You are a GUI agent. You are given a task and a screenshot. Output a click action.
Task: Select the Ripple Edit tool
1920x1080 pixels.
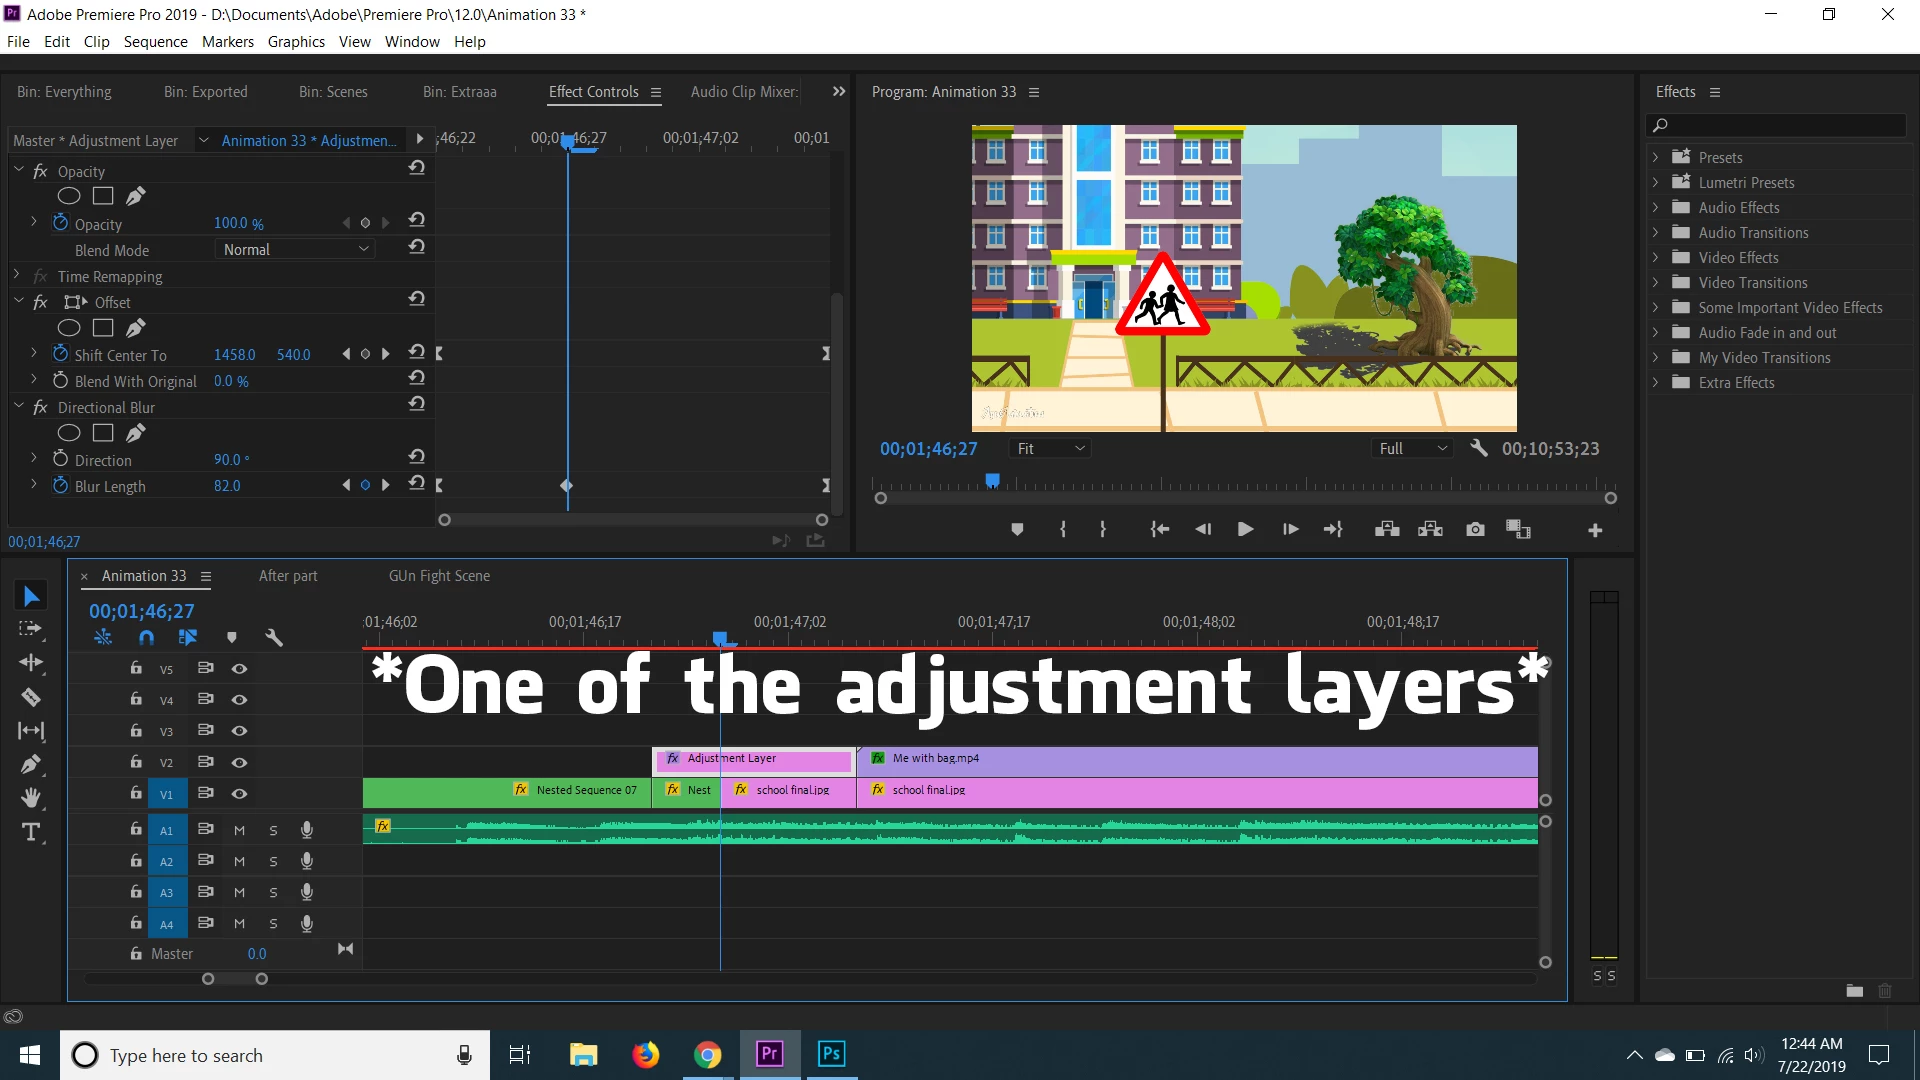pyautogui.click(x=31, y=663)
